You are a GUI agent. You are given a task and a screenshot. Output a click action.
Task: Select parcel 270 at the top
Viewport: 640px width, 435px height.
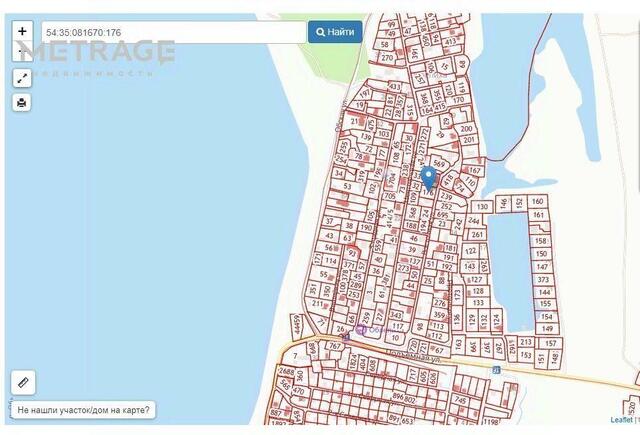[387, 58]
